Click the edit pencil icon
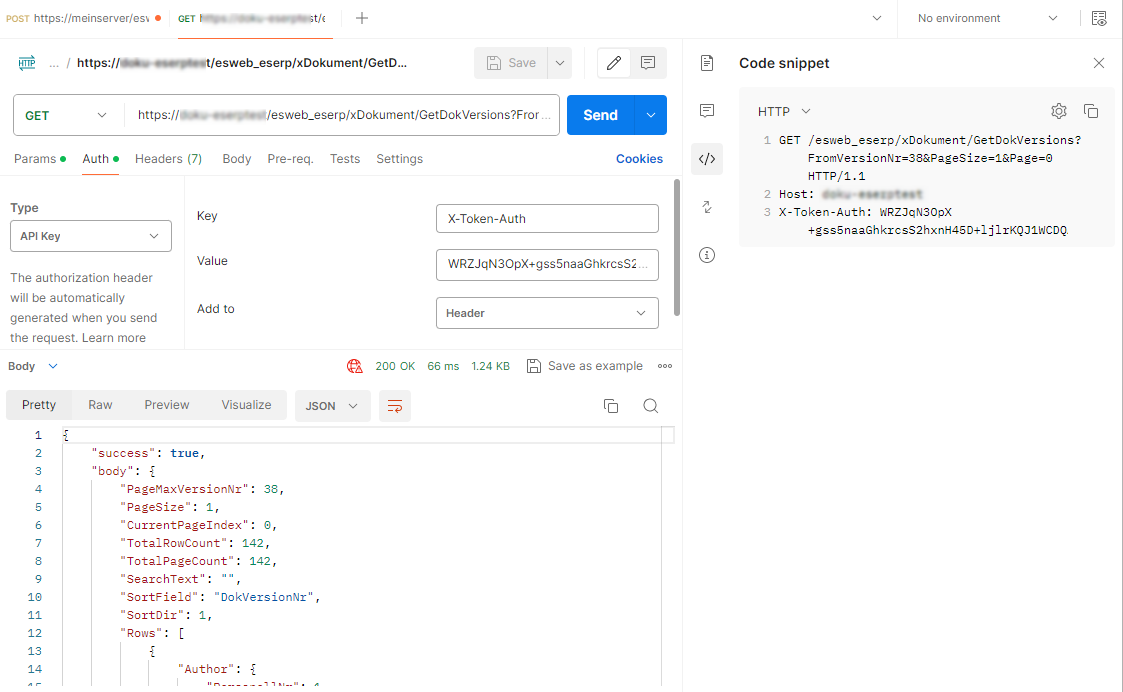 click(614, 63)
